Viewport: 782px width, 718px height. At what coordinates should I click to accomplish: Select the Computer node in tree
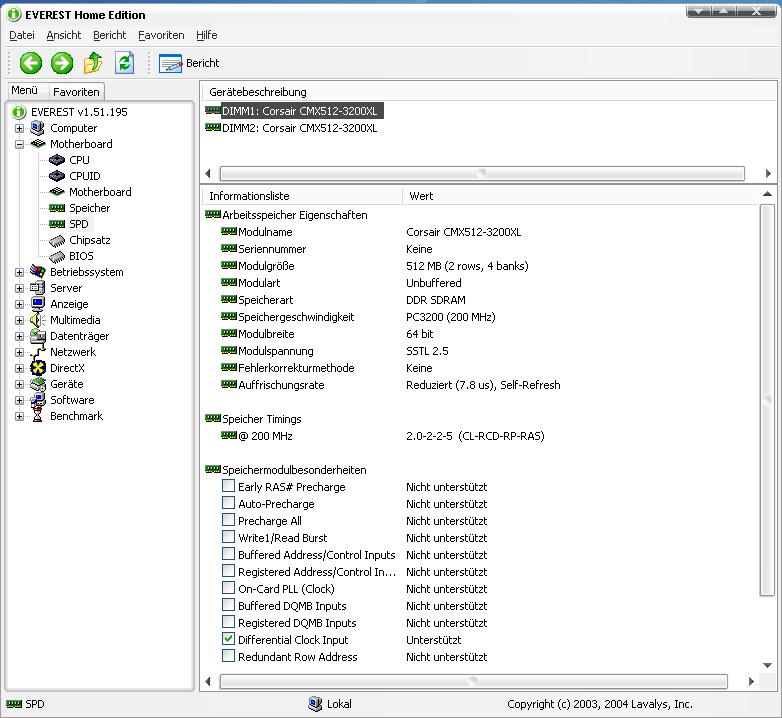pyautogui.click(x=73, y=128)
